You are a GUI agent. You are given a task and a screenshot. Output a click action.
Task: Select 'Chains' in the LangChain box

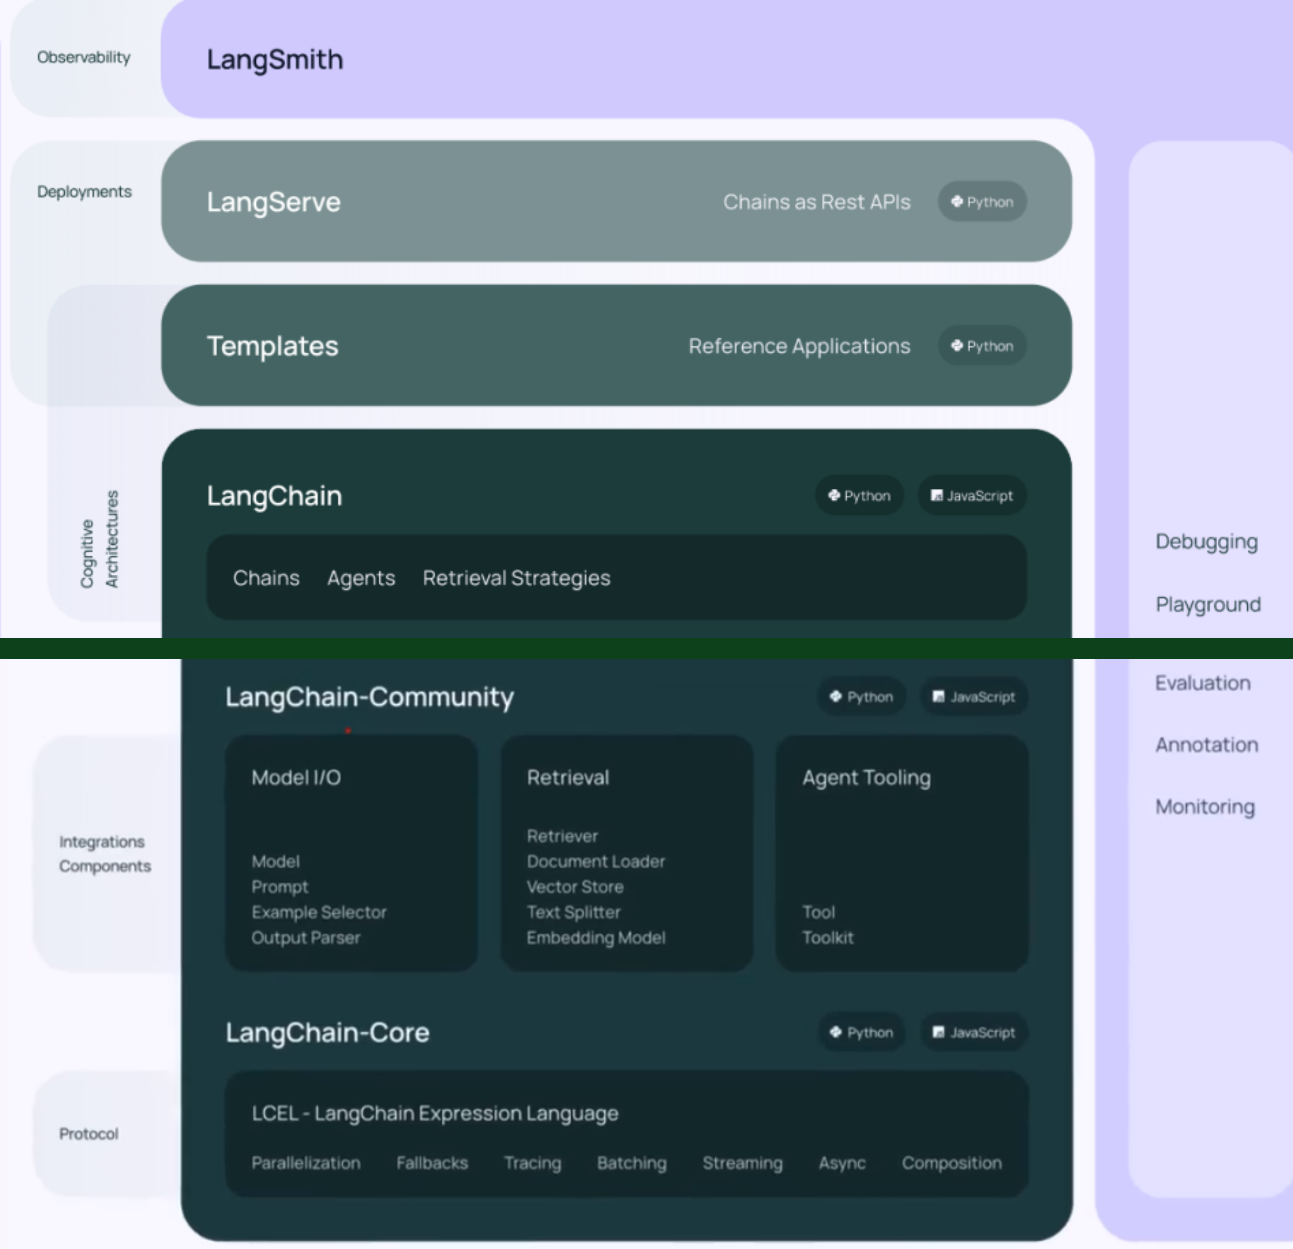click(x=266, y=578)
